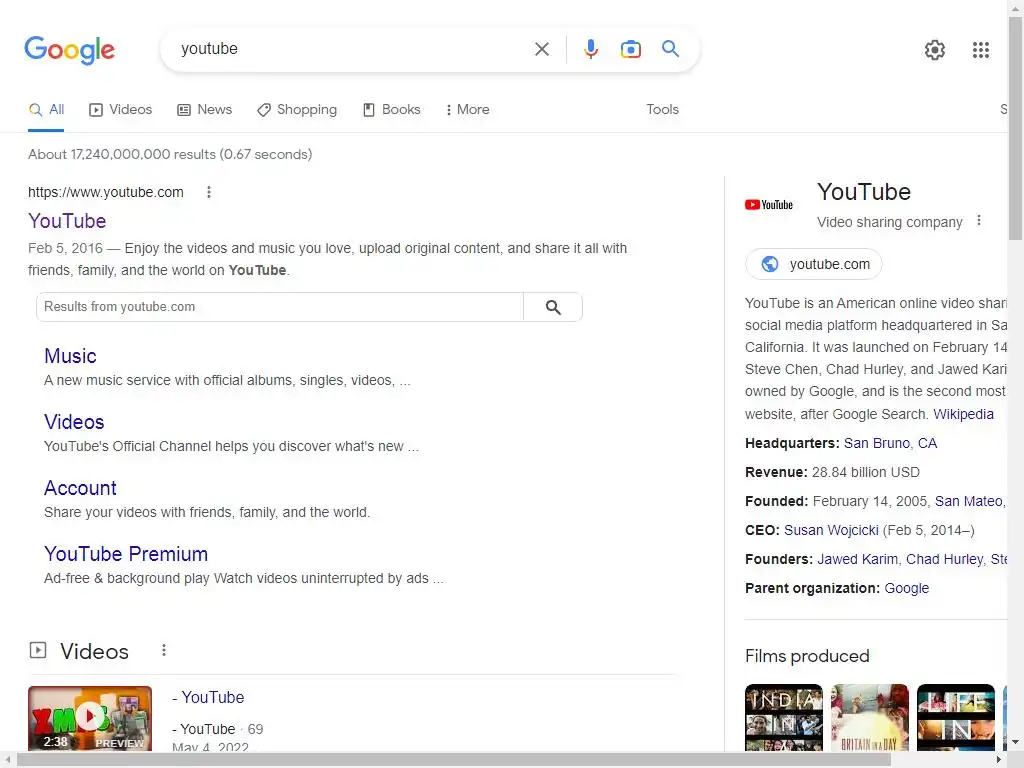Open the Wikipedia link in description

pos(963,414)
